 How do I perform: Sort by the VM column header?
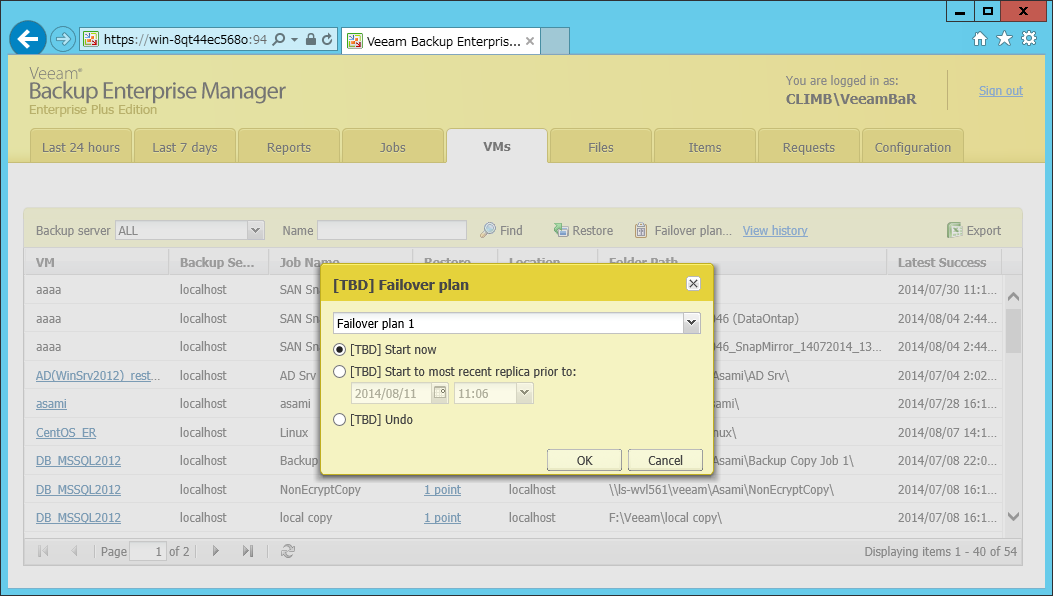96,263
